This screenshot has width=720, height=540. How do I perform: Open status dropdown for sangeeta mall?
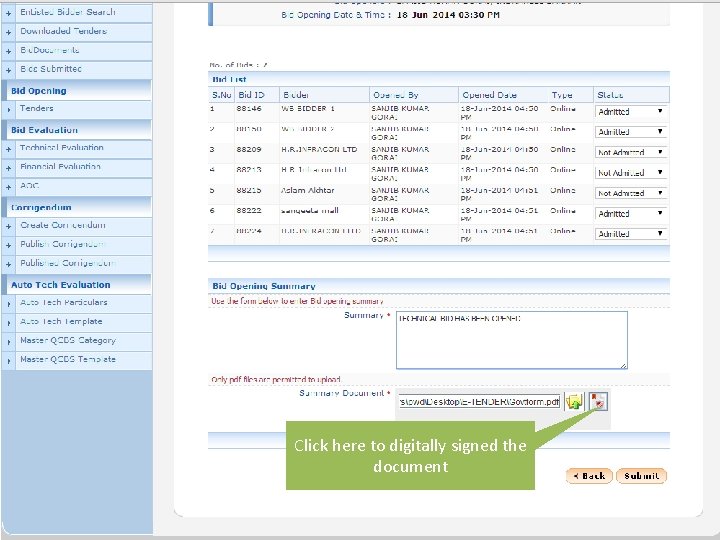(630, 214)
